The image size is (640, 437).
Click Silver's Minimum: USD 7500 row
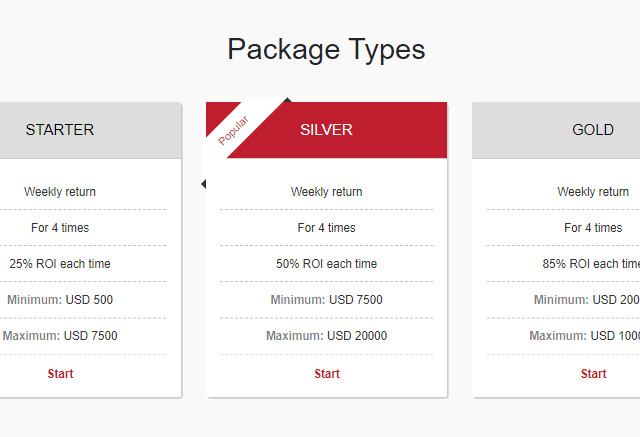[327, 299]
